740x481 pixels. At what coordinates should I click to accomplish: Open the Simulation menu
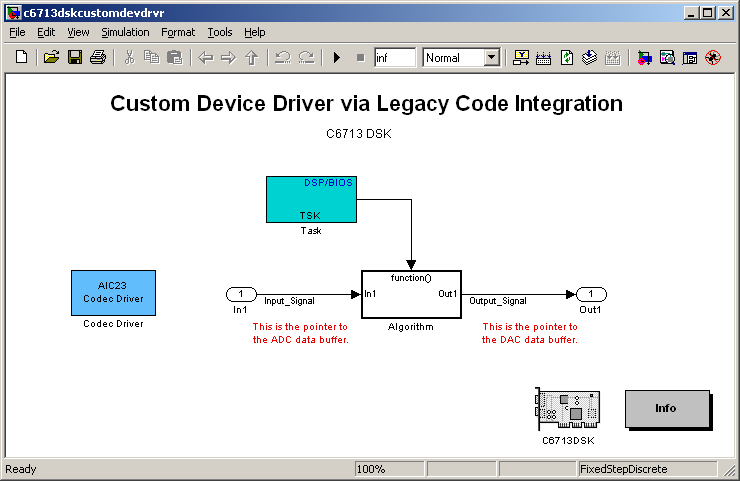click(125, 32)
